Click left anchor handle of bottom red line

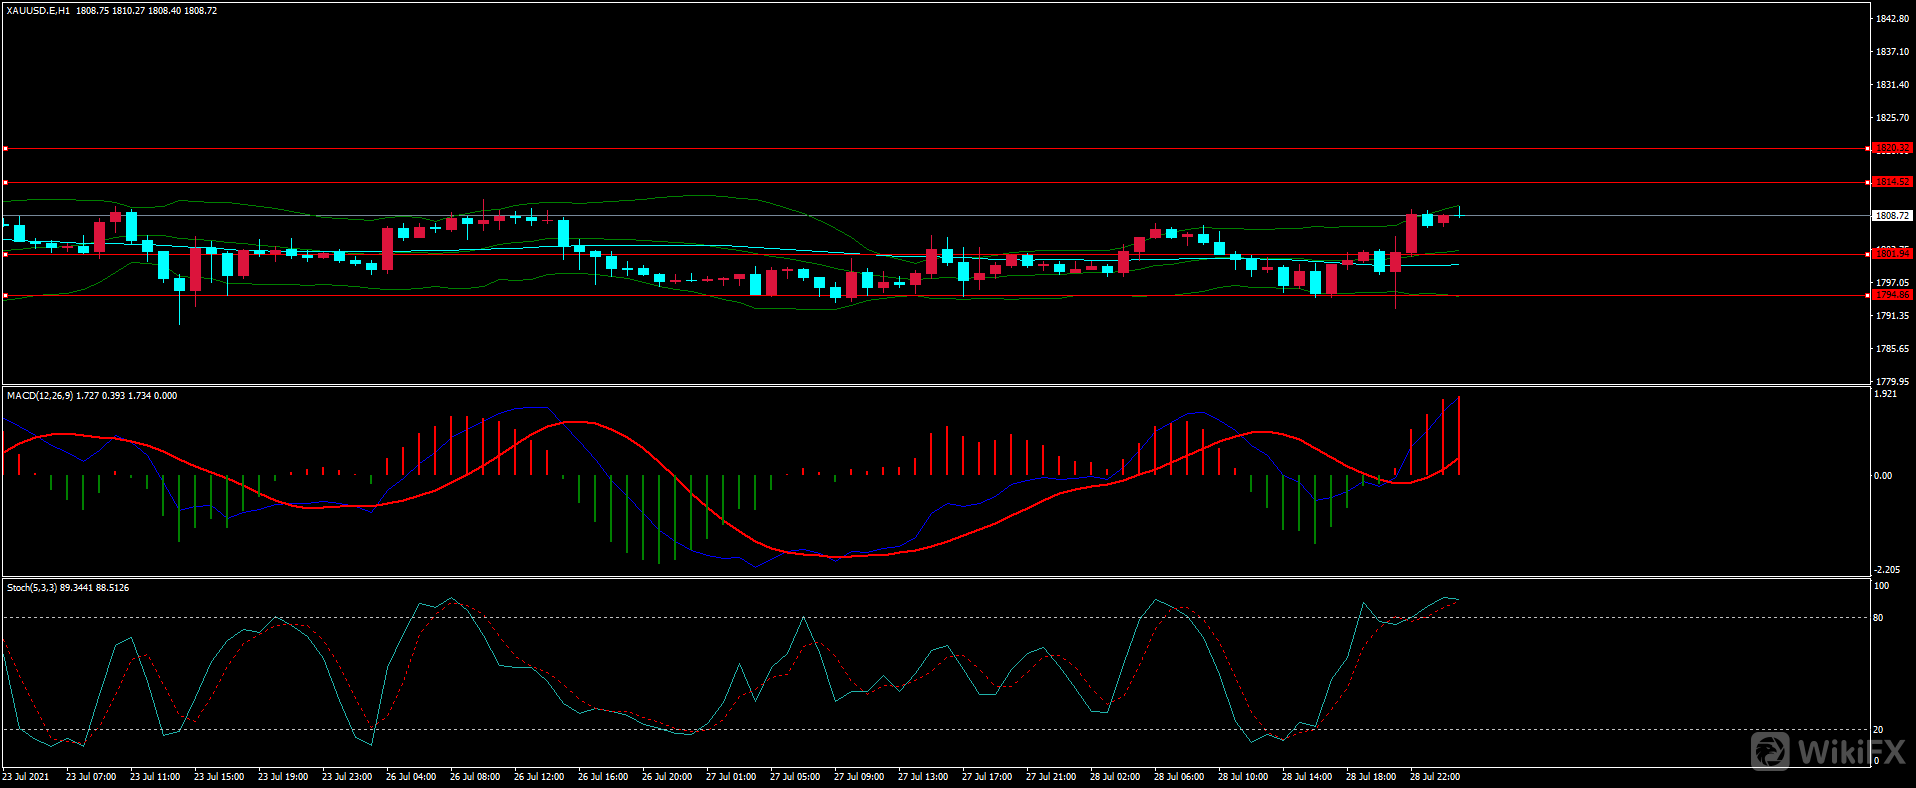tap(5, 295)
